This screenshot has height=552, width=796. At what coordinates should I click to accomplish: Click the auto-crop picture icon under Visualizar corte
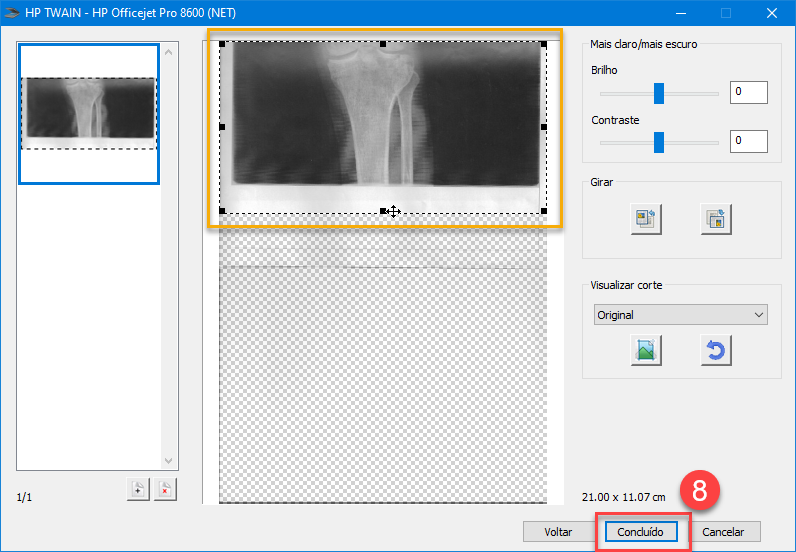pos(646,350)
